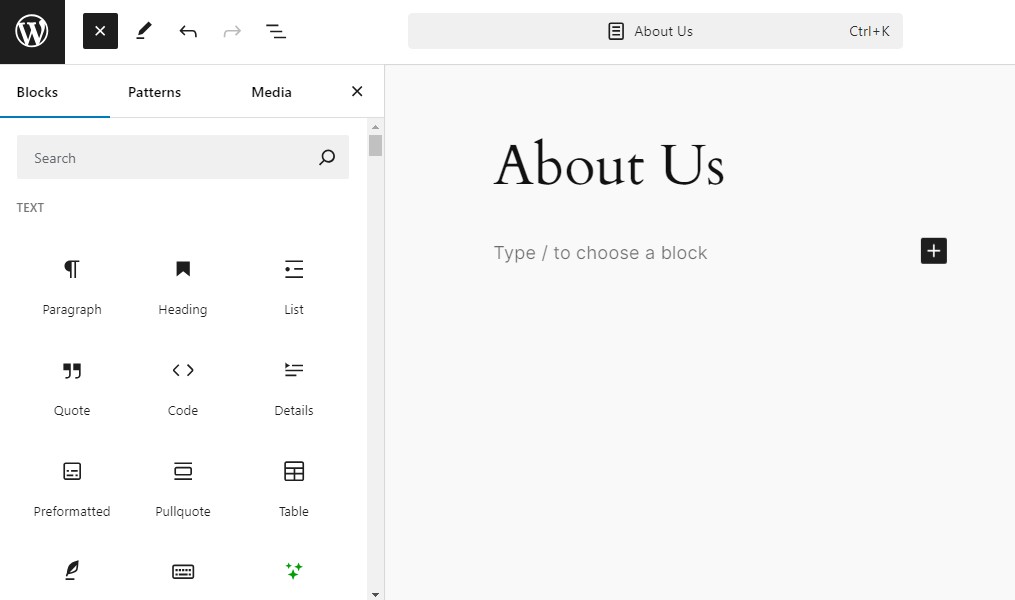Click the black plus add block button
Viewport: 1015px width, 600px height.
point(933,250)
